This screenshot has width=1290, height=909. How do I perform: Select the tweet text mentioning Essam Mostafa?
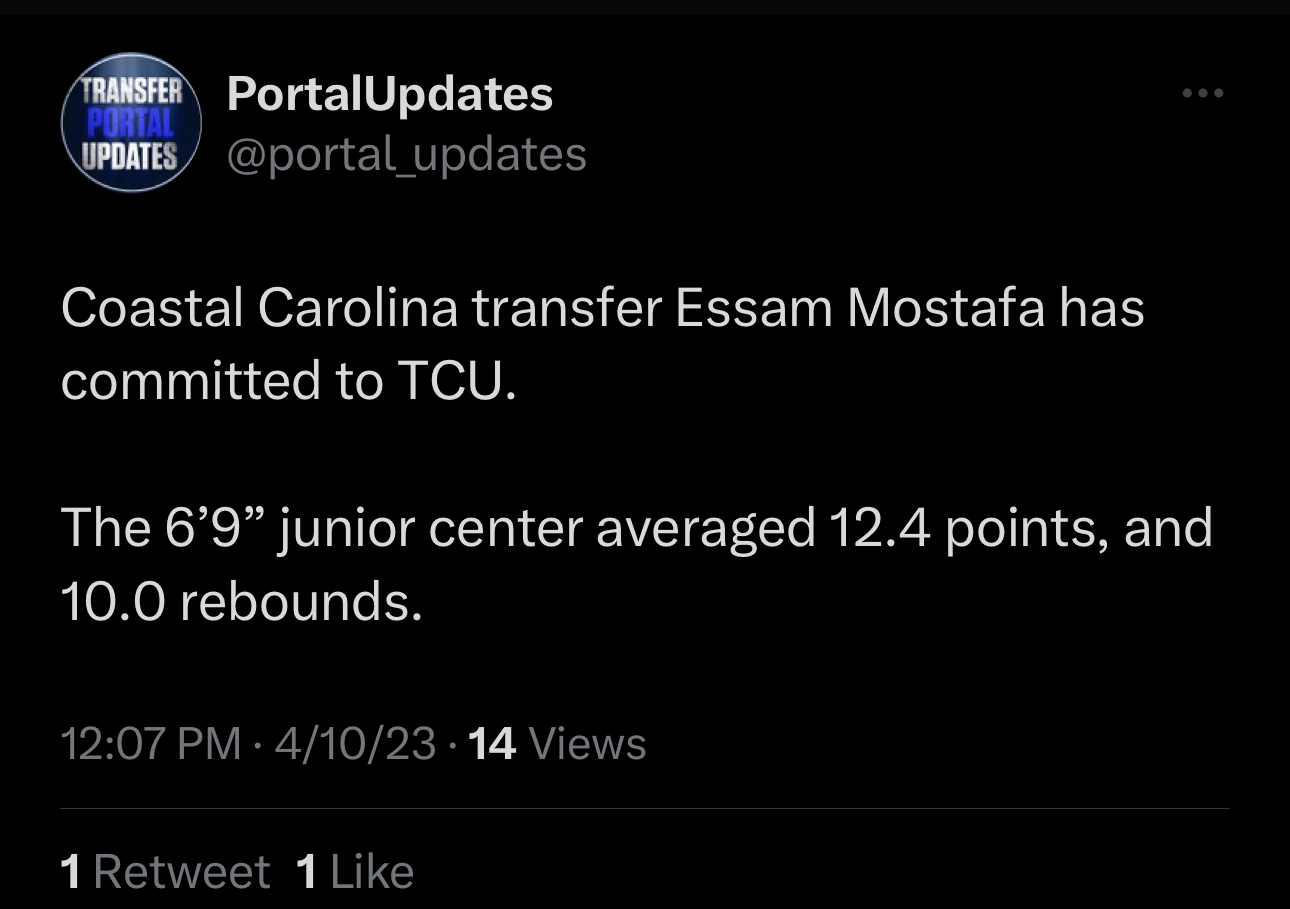[x=637, y=455]
